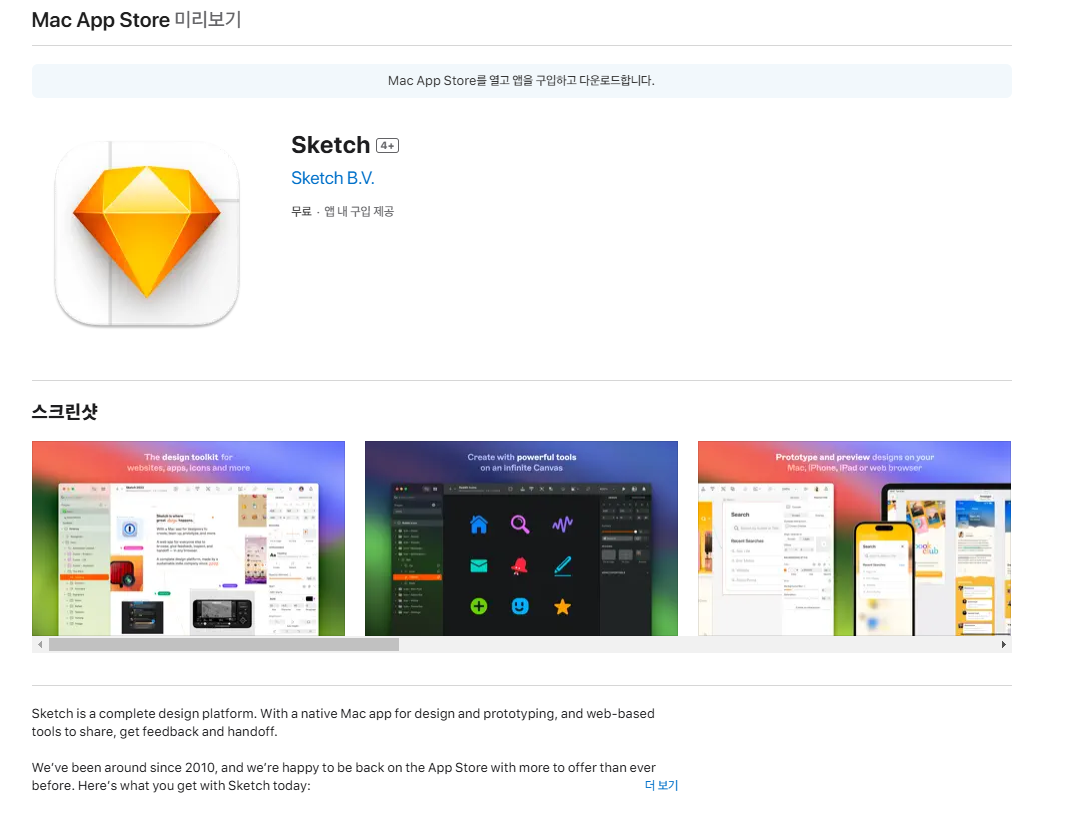The height and width of the screenshot is (816, 1072).
Task: Click the Mac App Store open banner
Action: pos(522,81)
